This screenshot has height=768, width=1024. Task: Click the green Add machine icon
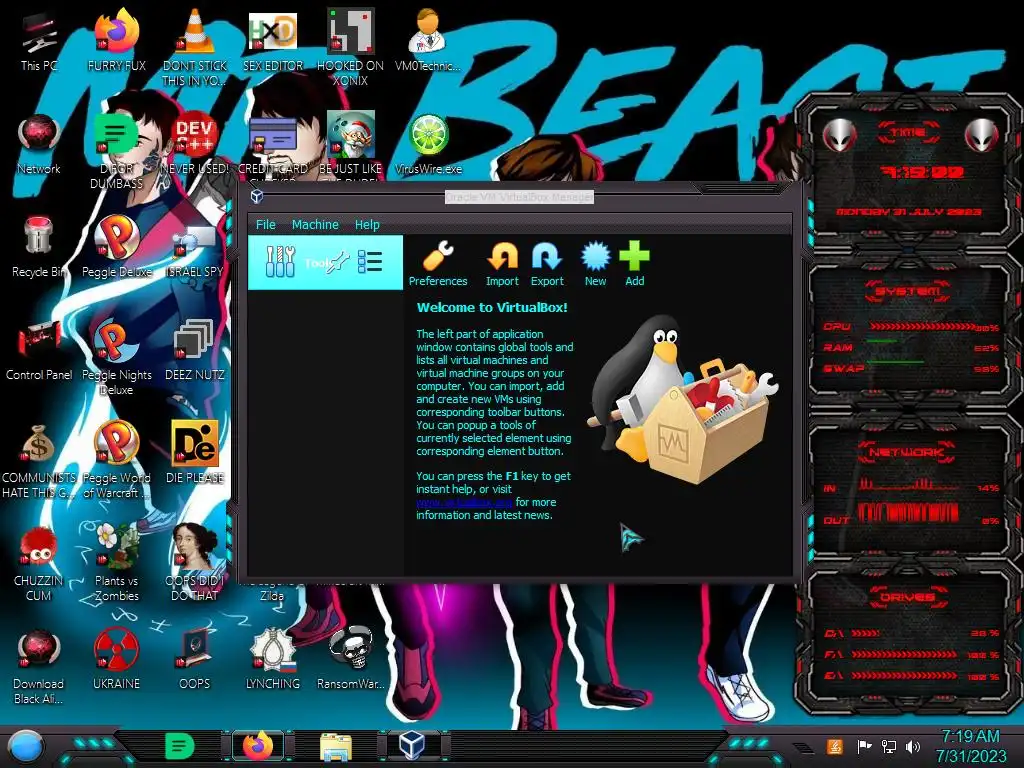[634, 264]
